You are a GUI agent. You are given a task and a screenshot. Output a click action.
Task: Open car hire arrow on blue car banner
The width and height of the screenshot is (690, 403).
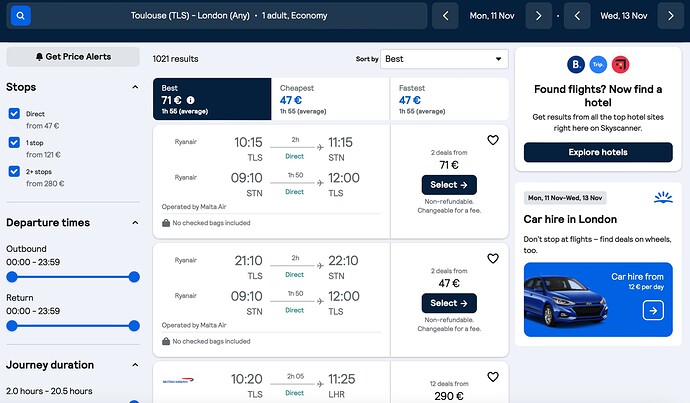coord(653,311)
